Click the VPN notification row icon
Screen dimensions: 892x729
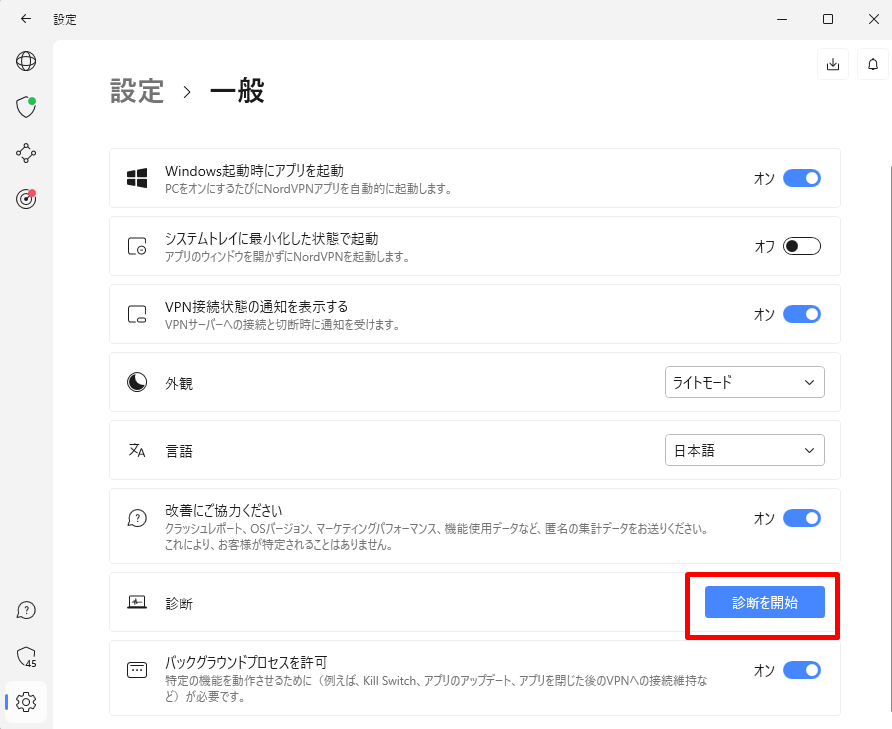(137, 314)
